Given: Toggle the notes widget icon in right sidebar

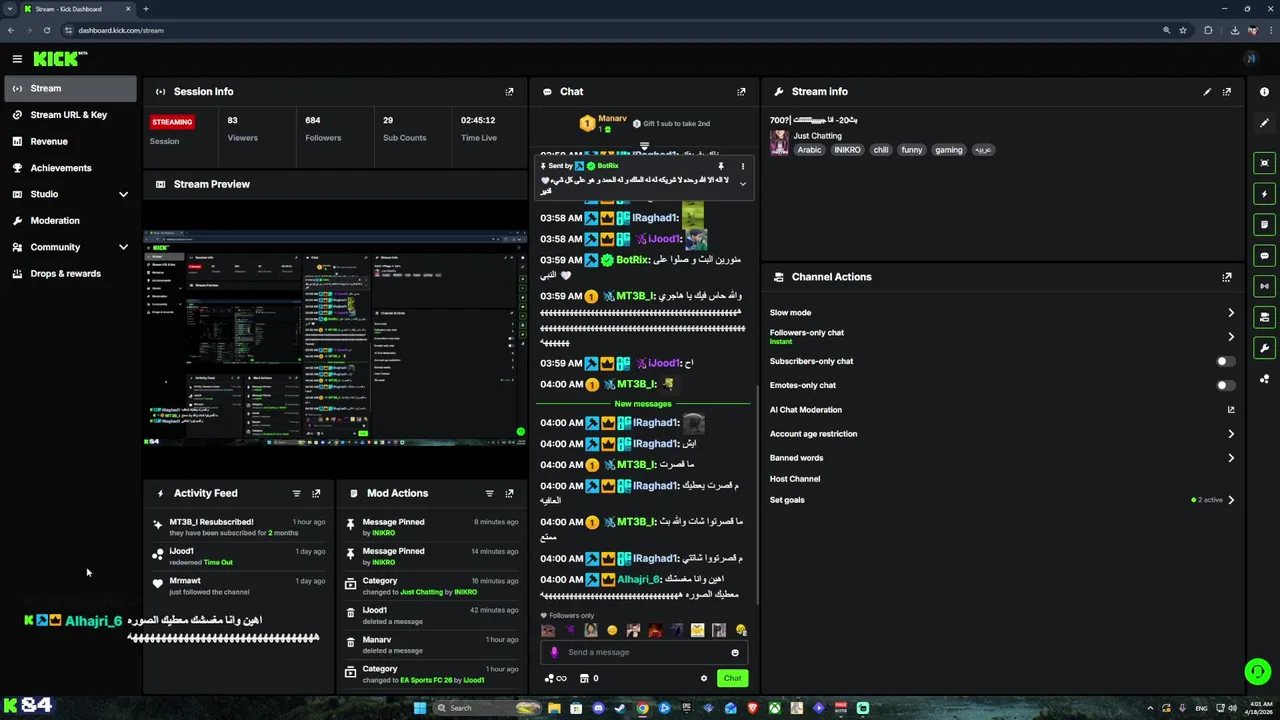Looking at the screenshot, I should click(1265, 225).
